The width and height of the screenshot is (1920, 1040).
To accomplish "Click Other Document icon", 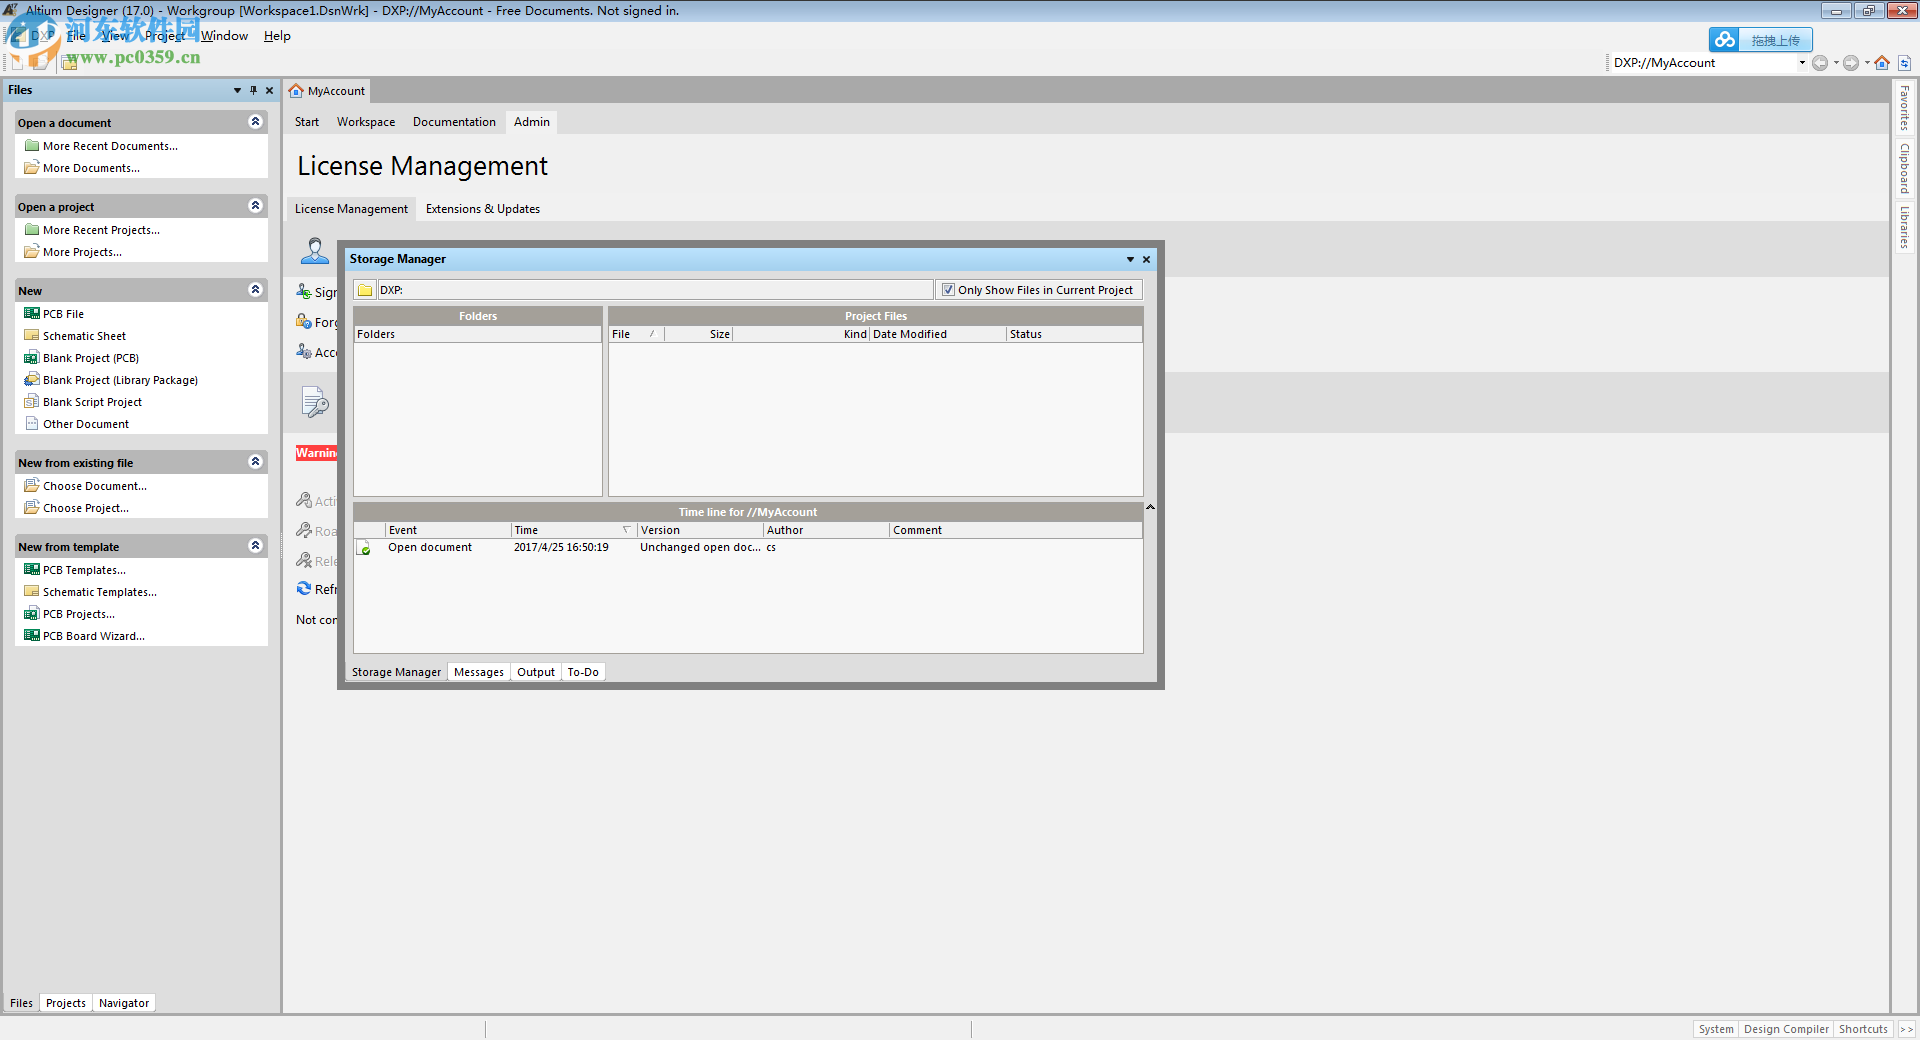I will point(32,424).
